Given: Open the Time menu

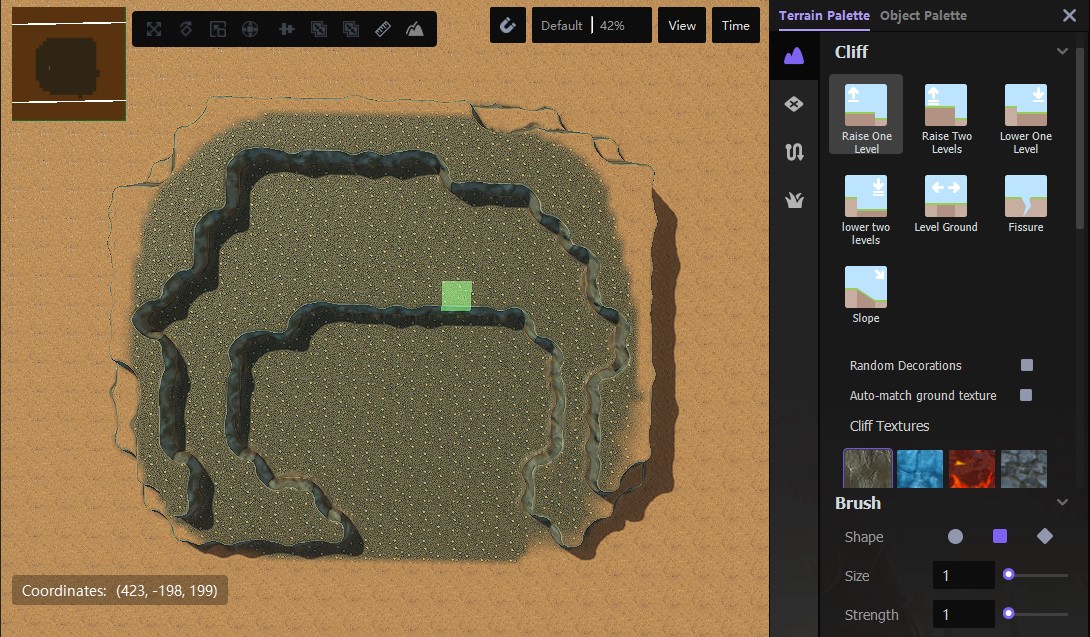Looking at the screenshot, I should (x=735, y=26).
